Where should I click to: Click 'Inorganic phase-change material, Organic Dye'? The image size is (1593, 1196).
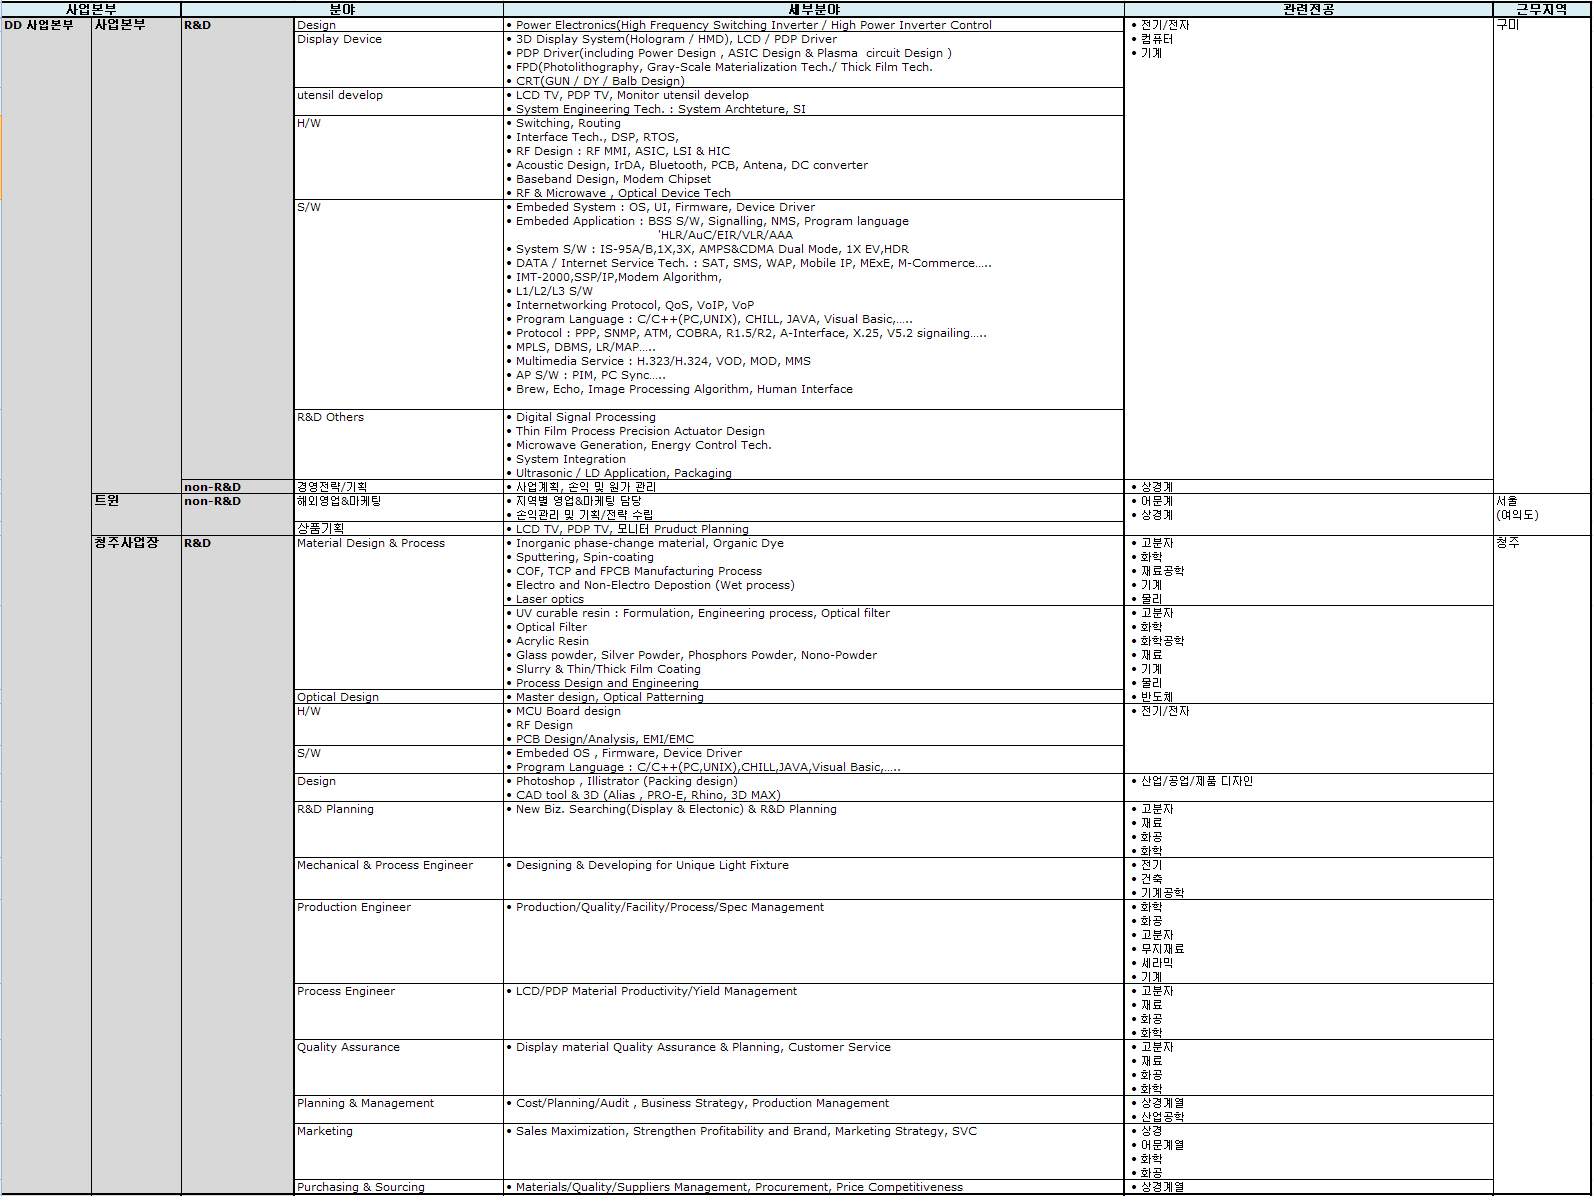645,543
